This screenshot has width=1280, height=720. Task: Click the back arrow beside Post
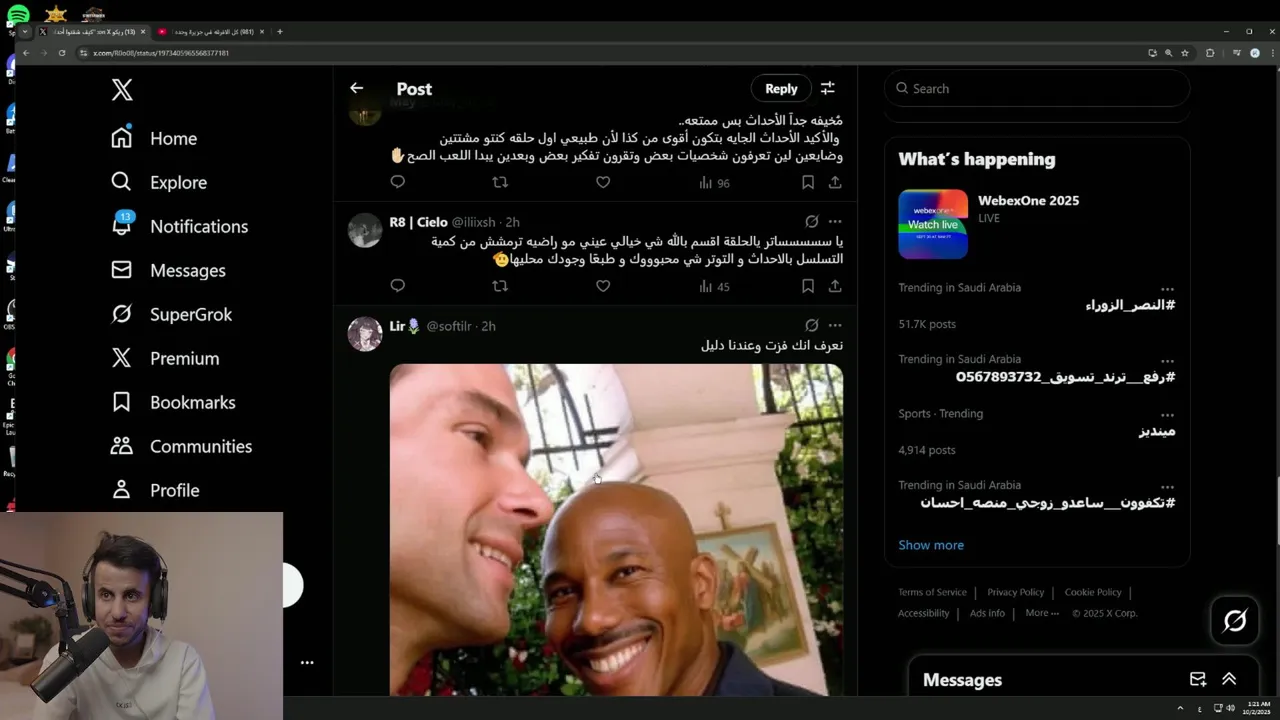(x=357, y=88)
